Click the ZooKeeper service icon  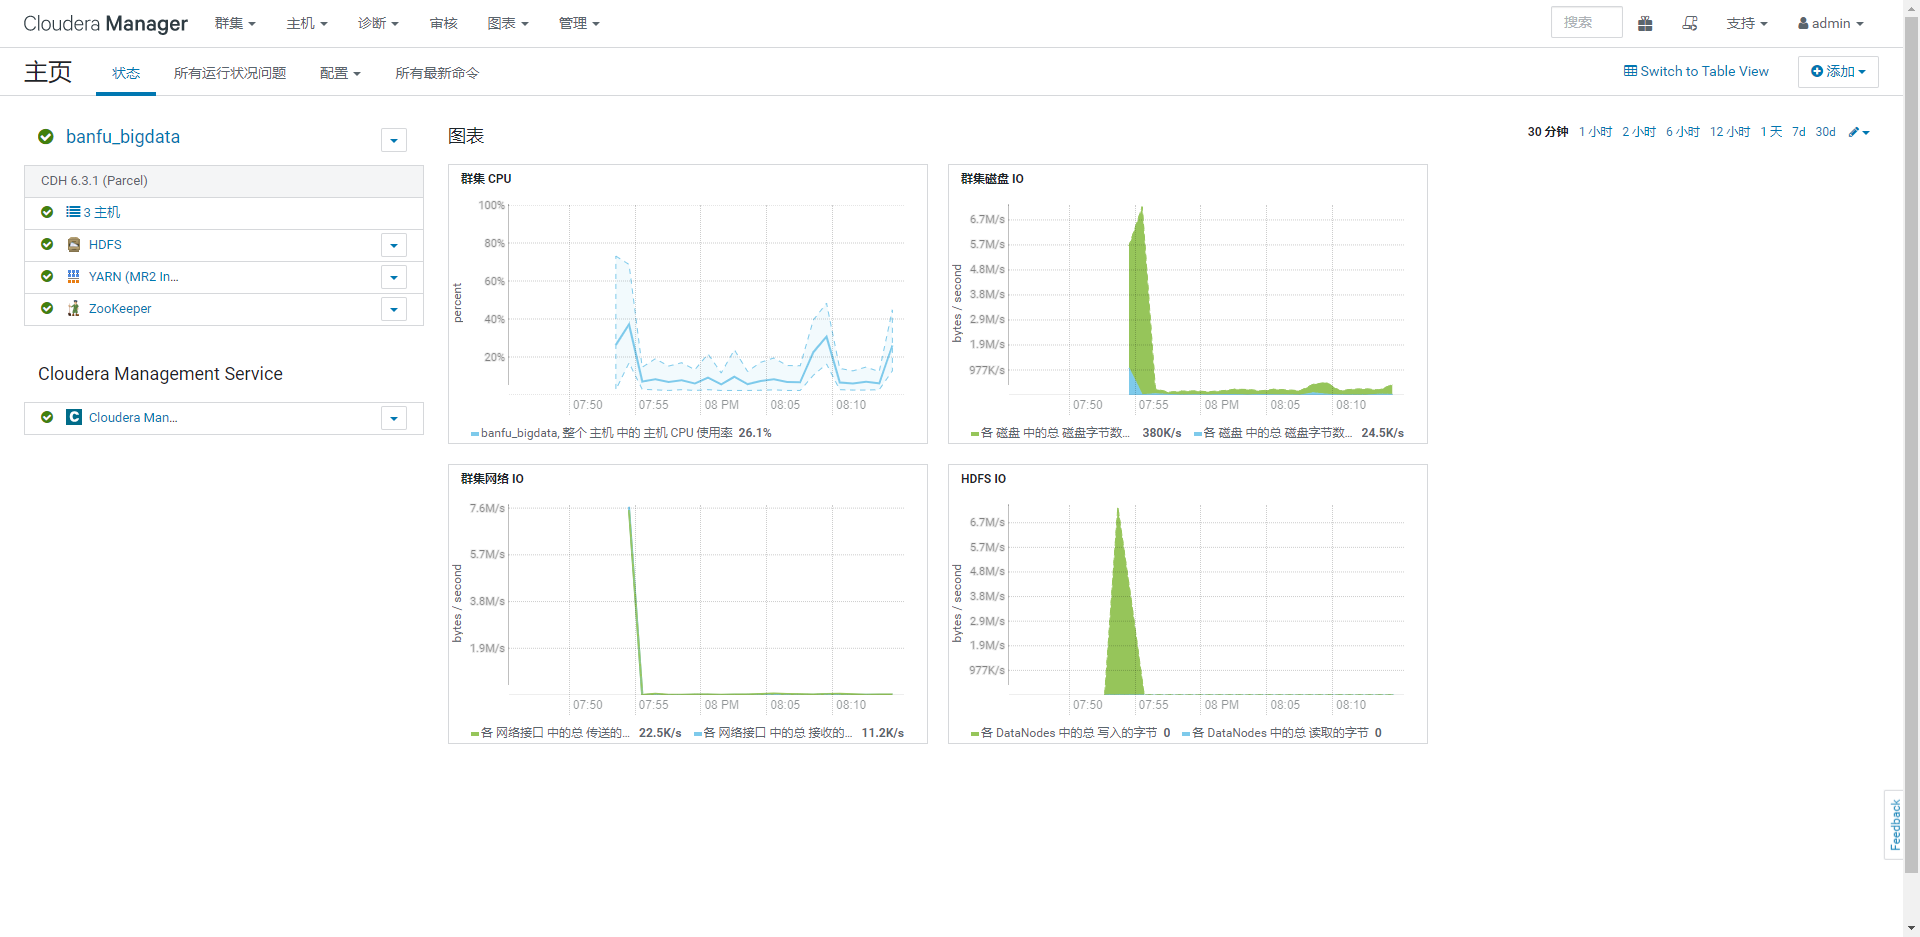point(73,309)
